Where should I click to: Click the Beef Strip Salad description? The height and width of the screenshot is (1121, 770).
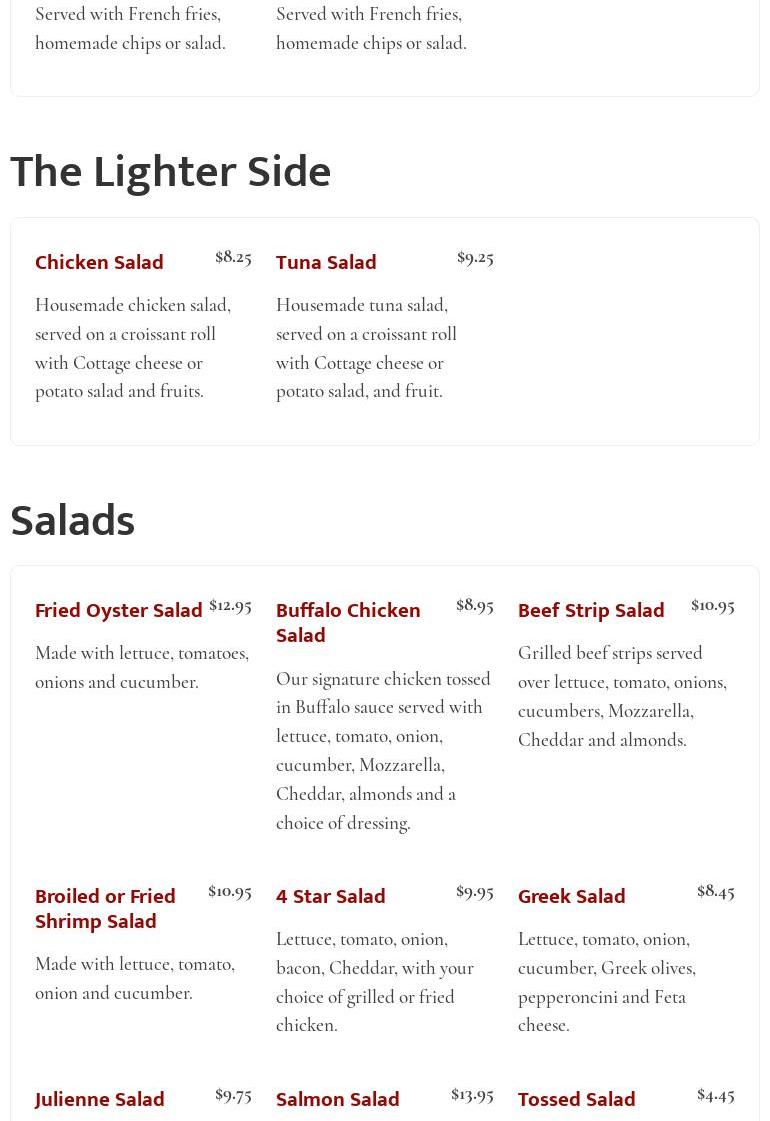point(622,696)
